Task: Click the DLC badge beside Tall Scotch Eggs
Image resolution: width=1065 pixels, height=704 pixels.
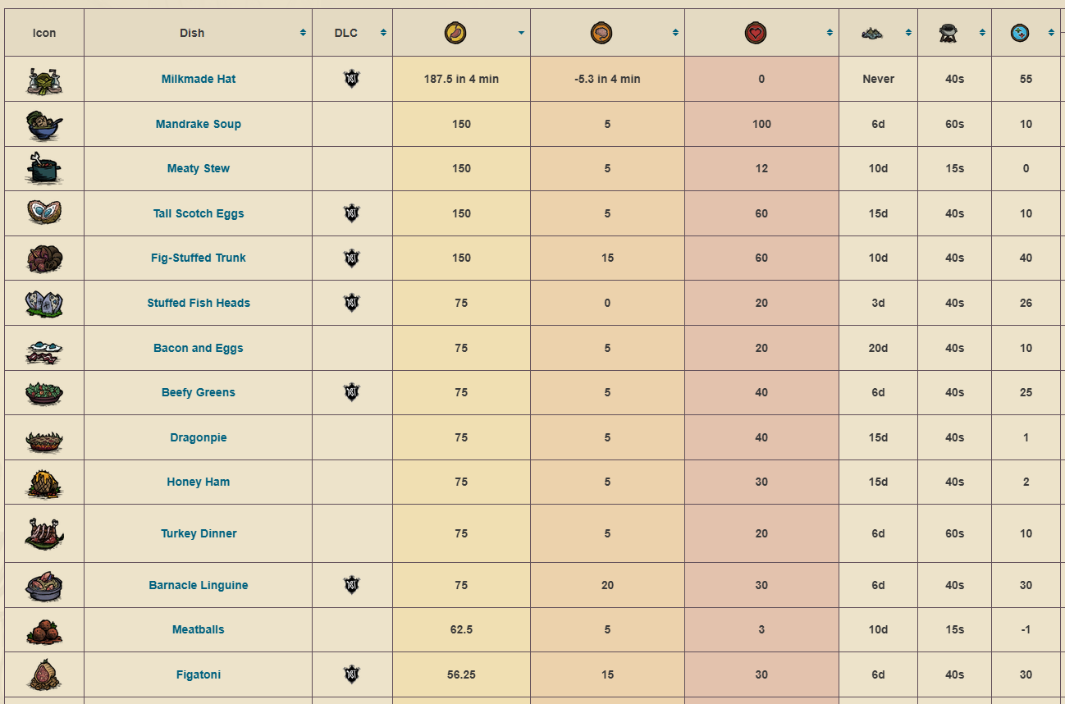Action: [351, 213]
